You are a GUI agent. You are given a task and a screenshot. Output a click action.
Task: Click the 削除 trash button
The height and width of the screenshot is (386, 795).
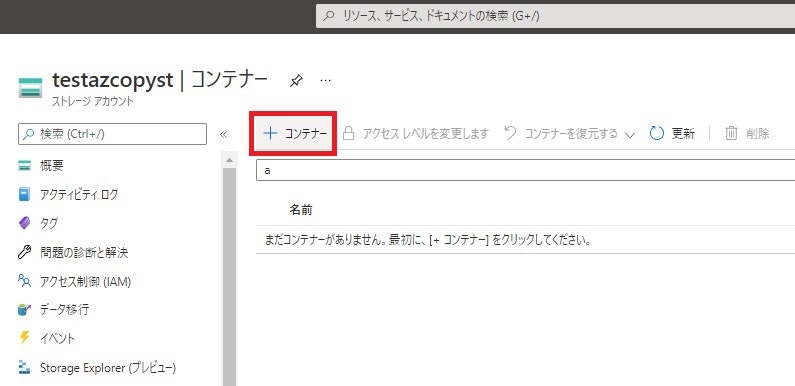747,134
